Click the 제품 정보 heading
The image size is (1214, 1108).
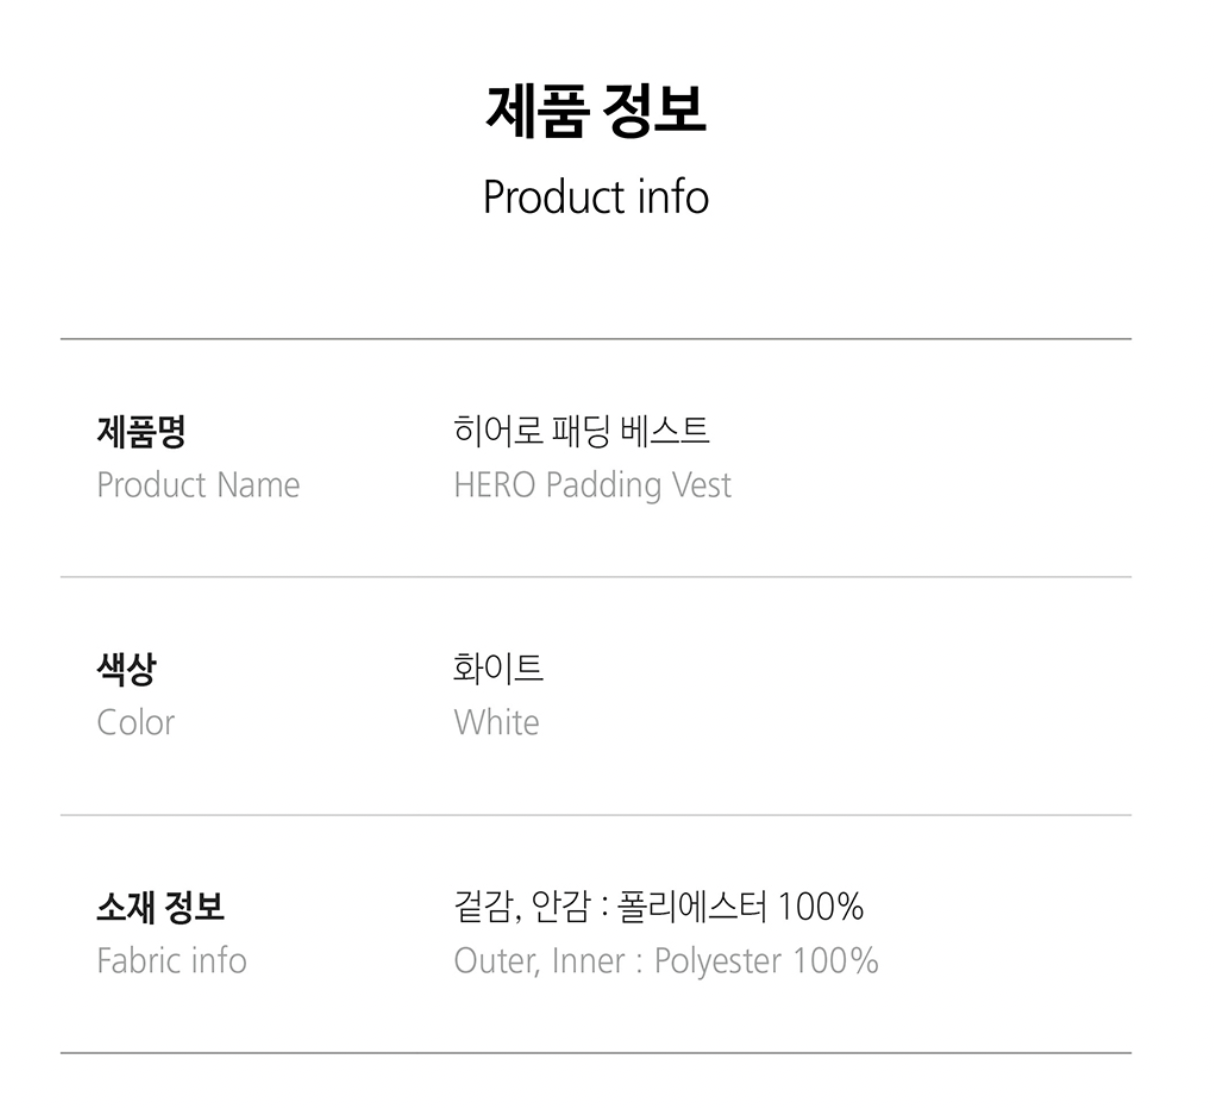[x=596, y=110]
